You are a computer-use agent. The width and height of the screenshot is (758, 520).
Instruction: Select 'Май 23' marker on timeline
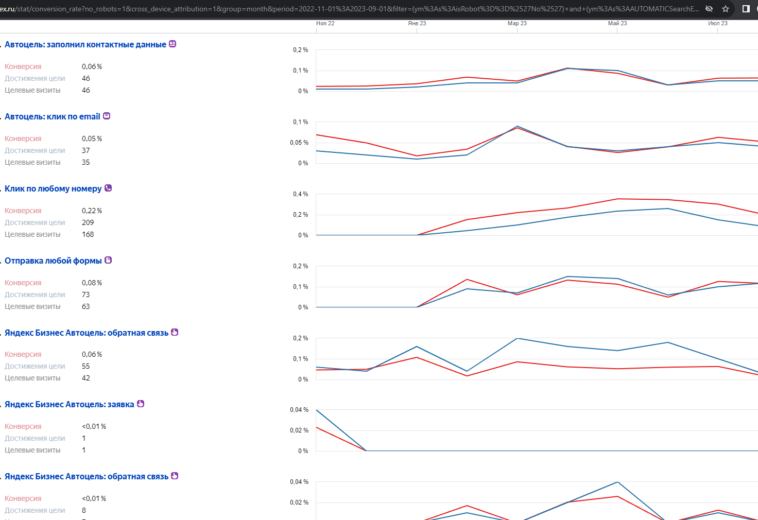pyautogui.click(x=617, y=23)
